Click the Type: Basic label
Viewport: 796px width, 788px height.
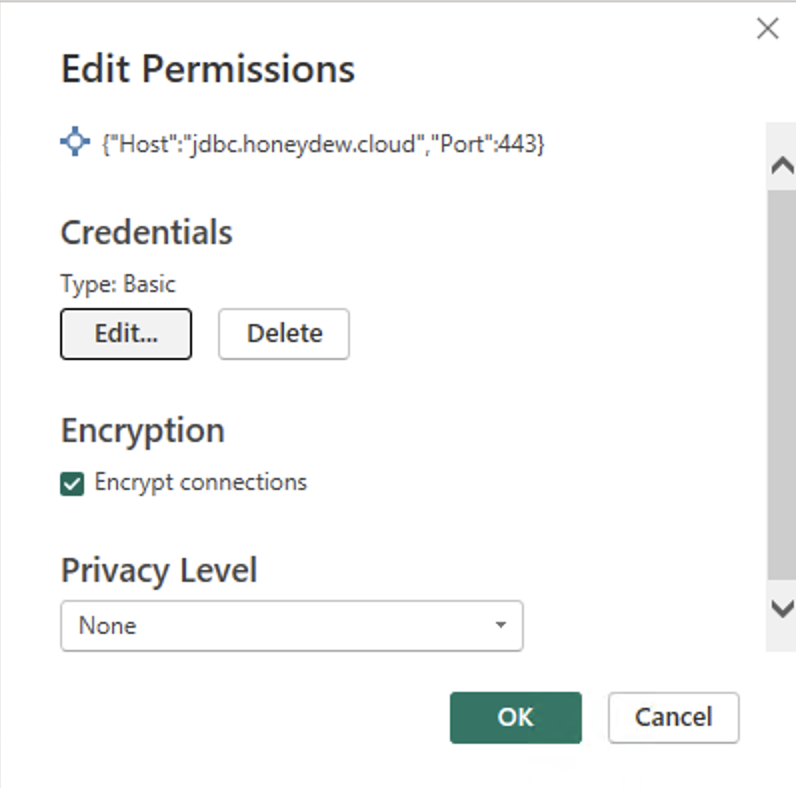pos(118,284)
